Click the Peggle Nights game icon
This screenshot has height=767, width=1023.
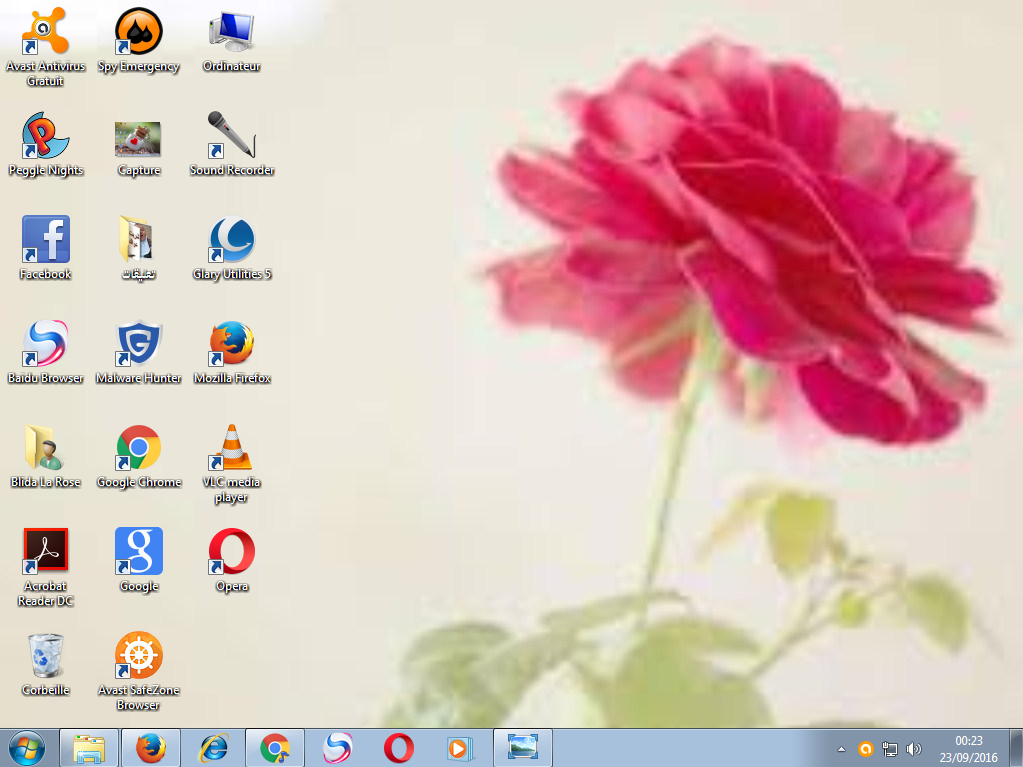45,137
